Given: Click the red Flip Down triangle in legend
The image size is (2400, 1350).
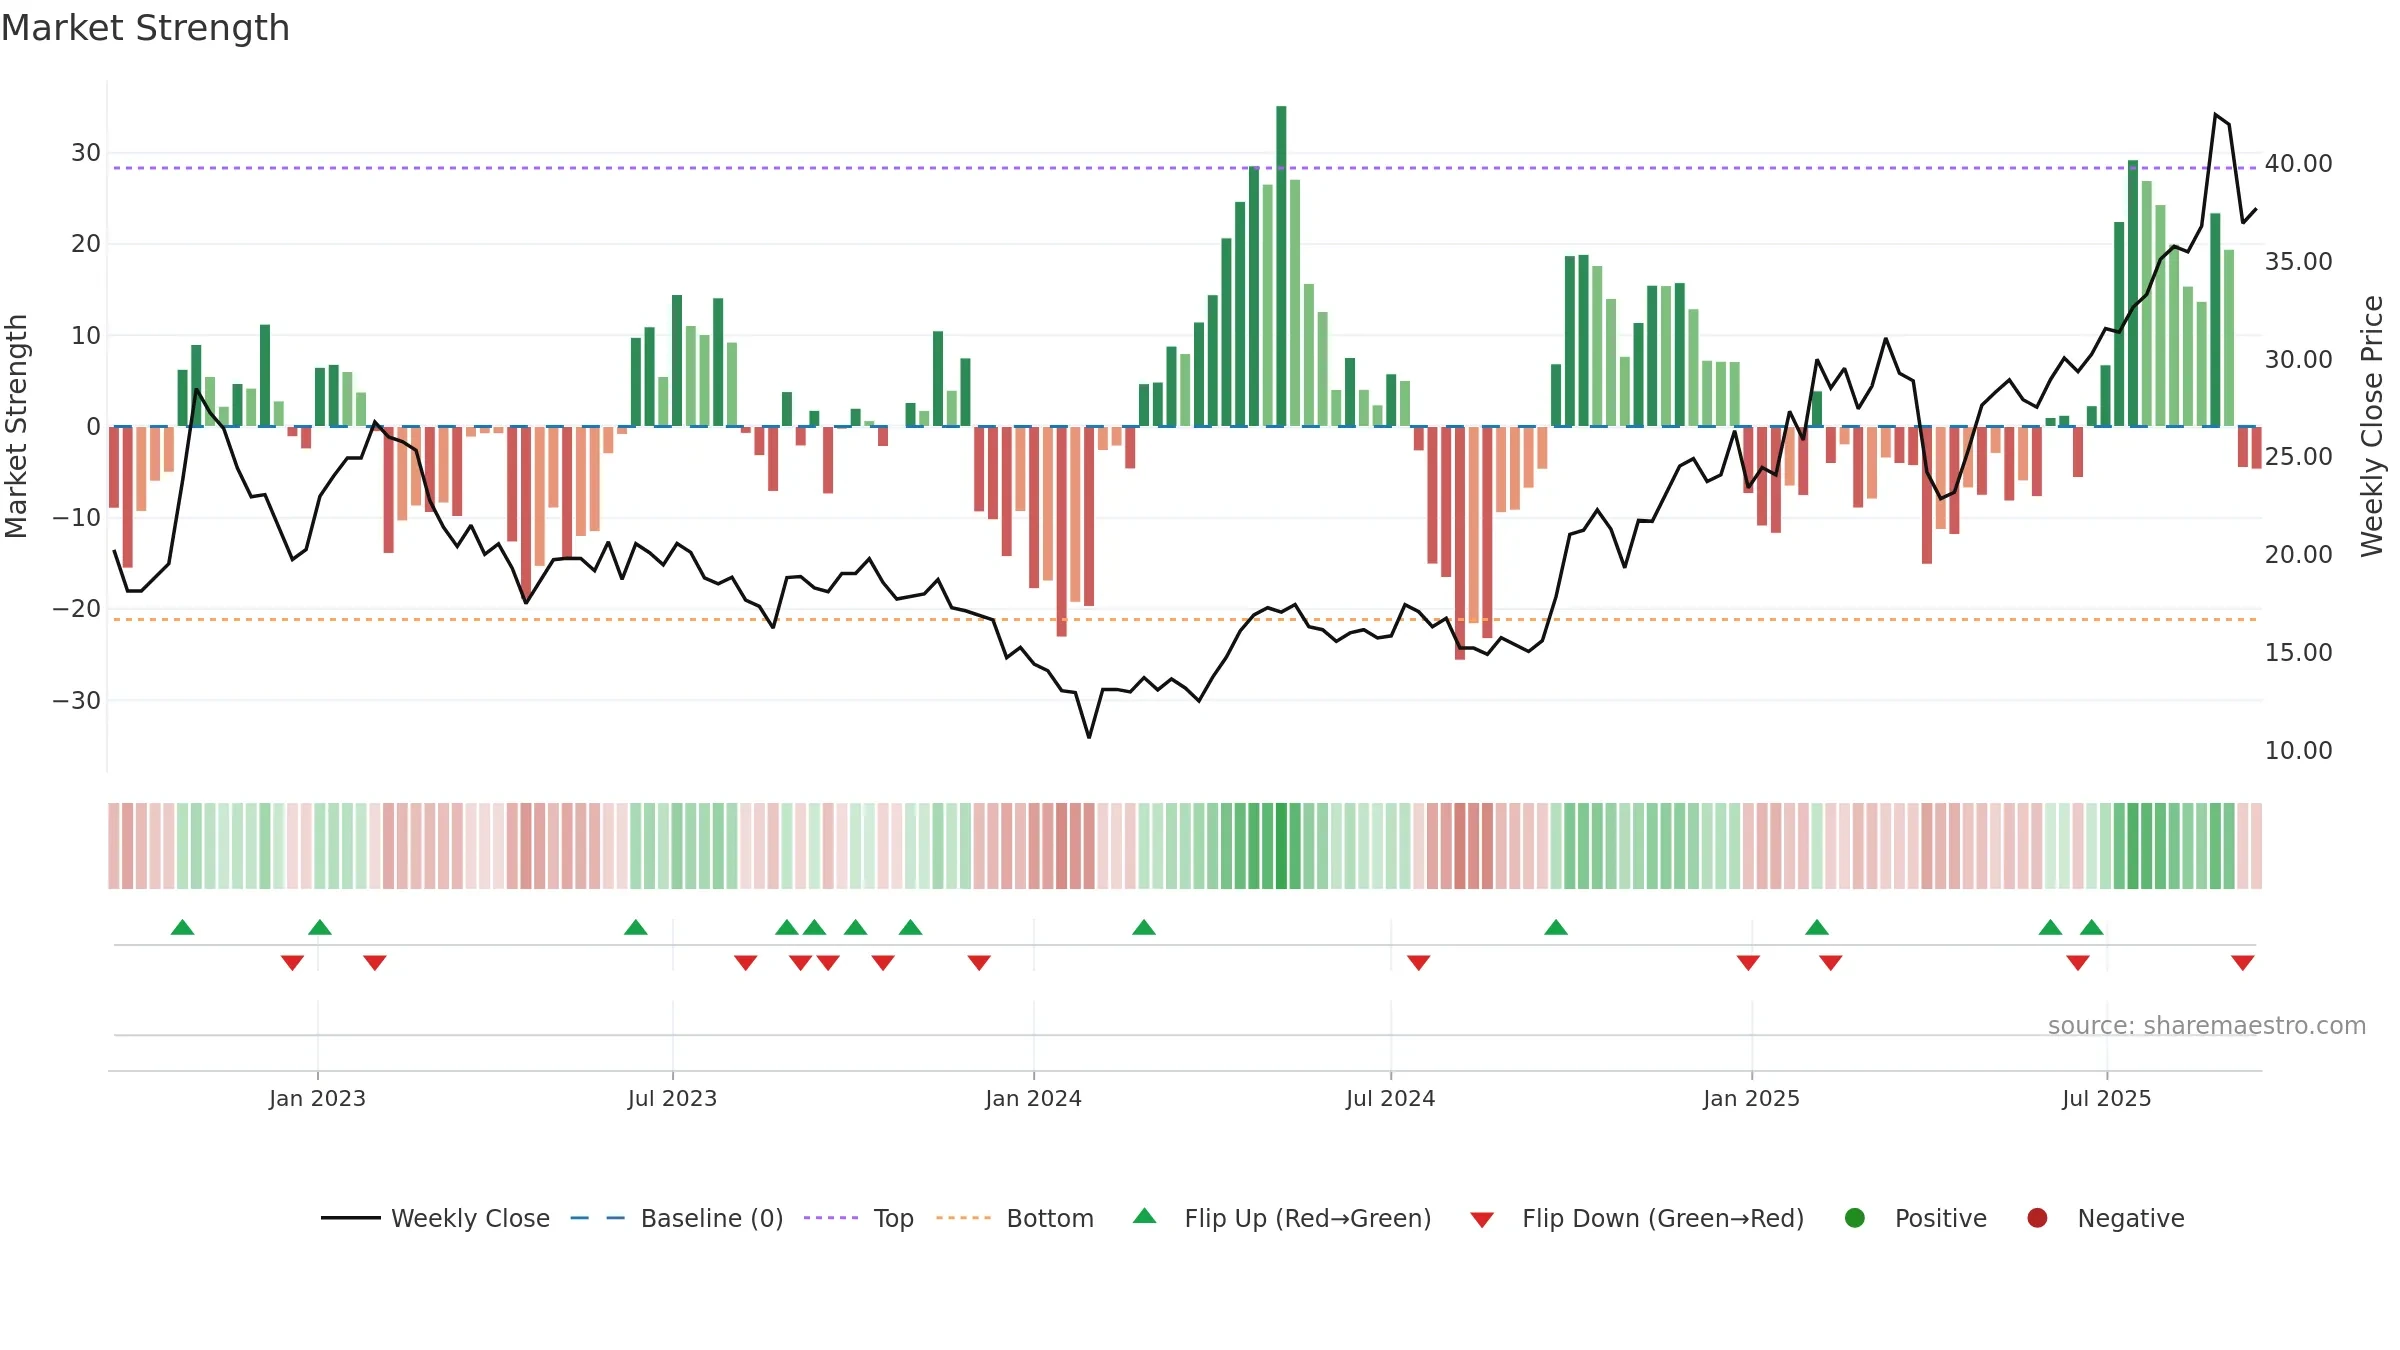Looking at the screenshot, I should [1482, 1220].
